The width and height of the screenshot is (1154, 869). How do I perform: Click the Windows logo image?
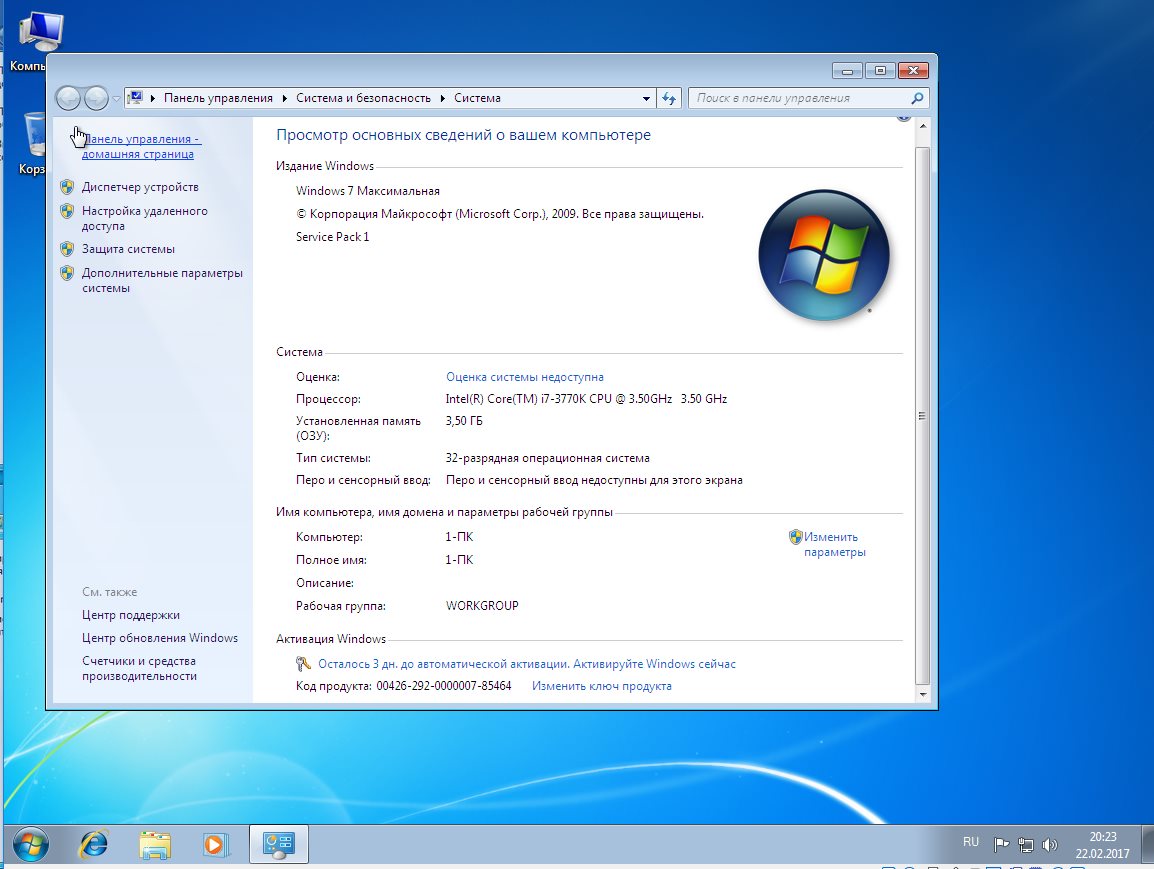click(824, 255)
